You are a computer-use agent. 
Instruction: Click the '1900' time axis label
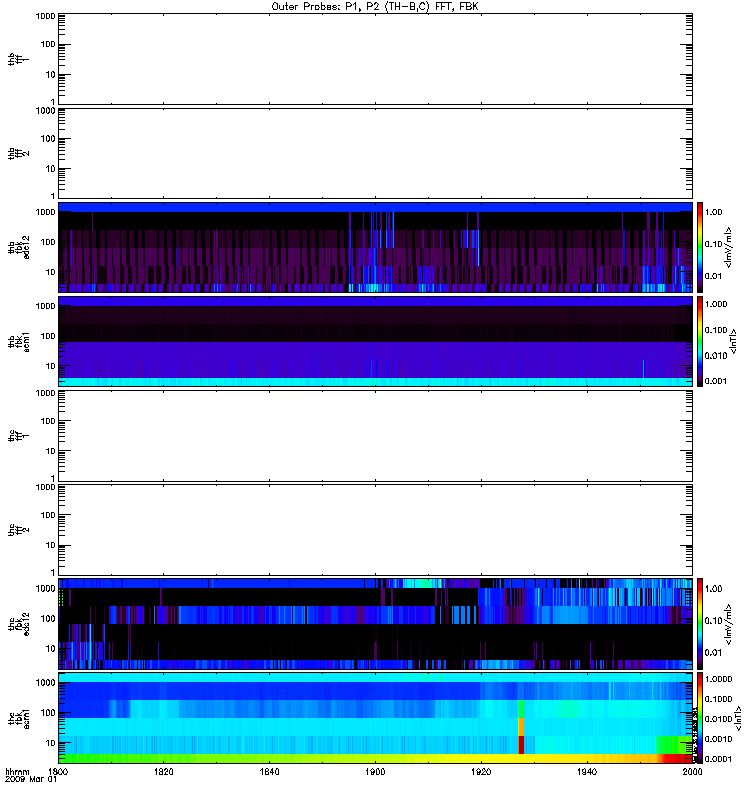coord(375,771)
